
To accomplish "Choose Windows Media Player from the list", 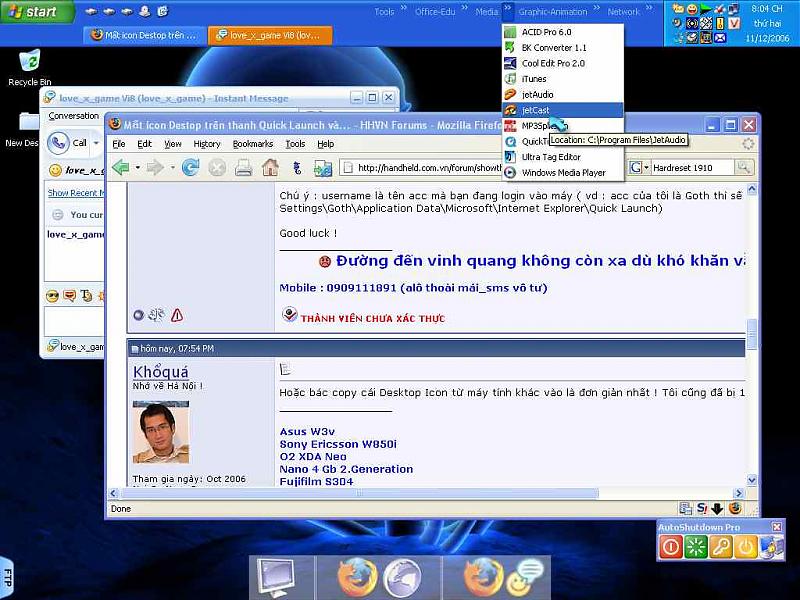I will [563, 172].
